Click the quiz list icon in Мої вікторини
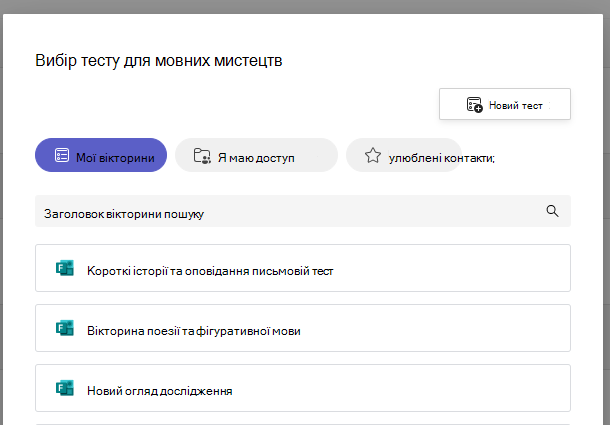The width and height of the screenshot is (610, 425). click(62, 155)
